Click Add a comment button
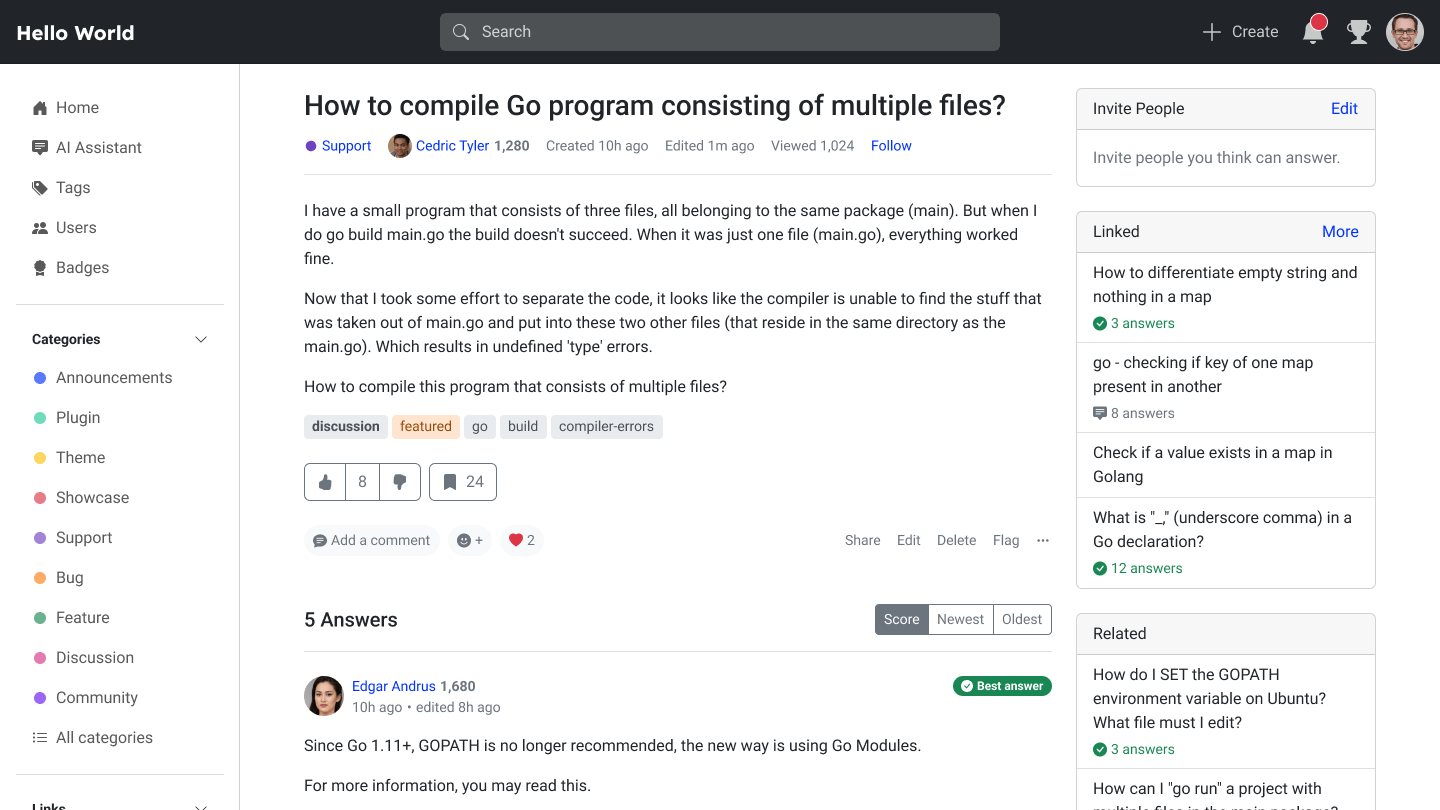This screenshot has height=810, width=1440. pyautogui.click(x=372, y=540)
